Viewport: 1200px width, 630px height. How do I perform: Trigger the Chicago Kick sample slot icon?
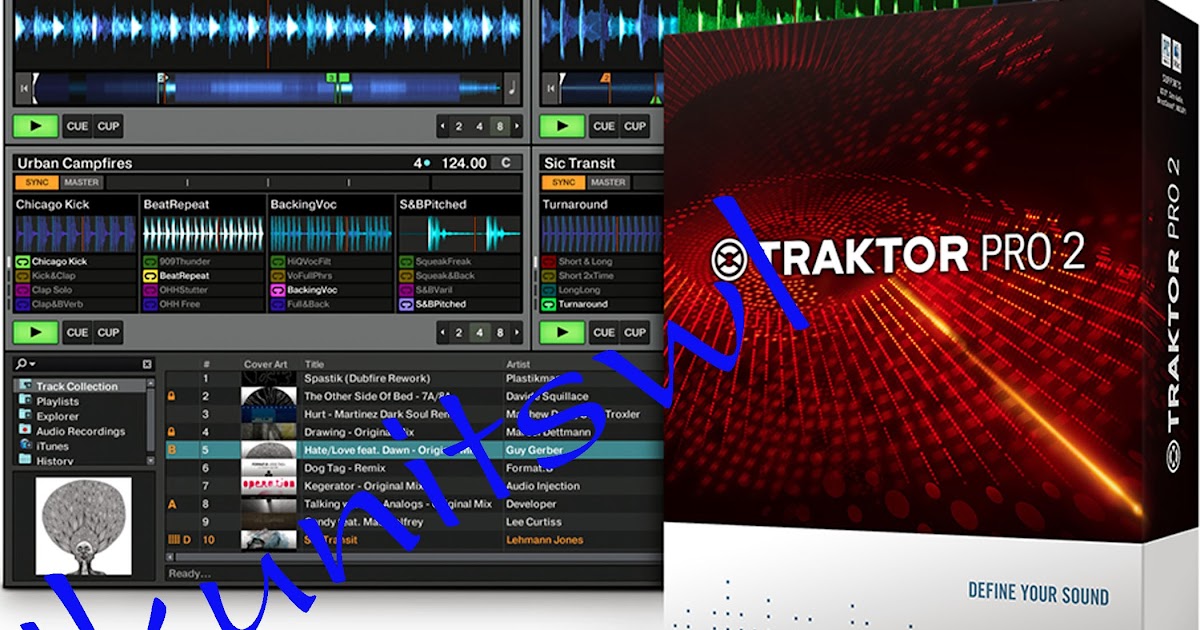tap(23, 262)
